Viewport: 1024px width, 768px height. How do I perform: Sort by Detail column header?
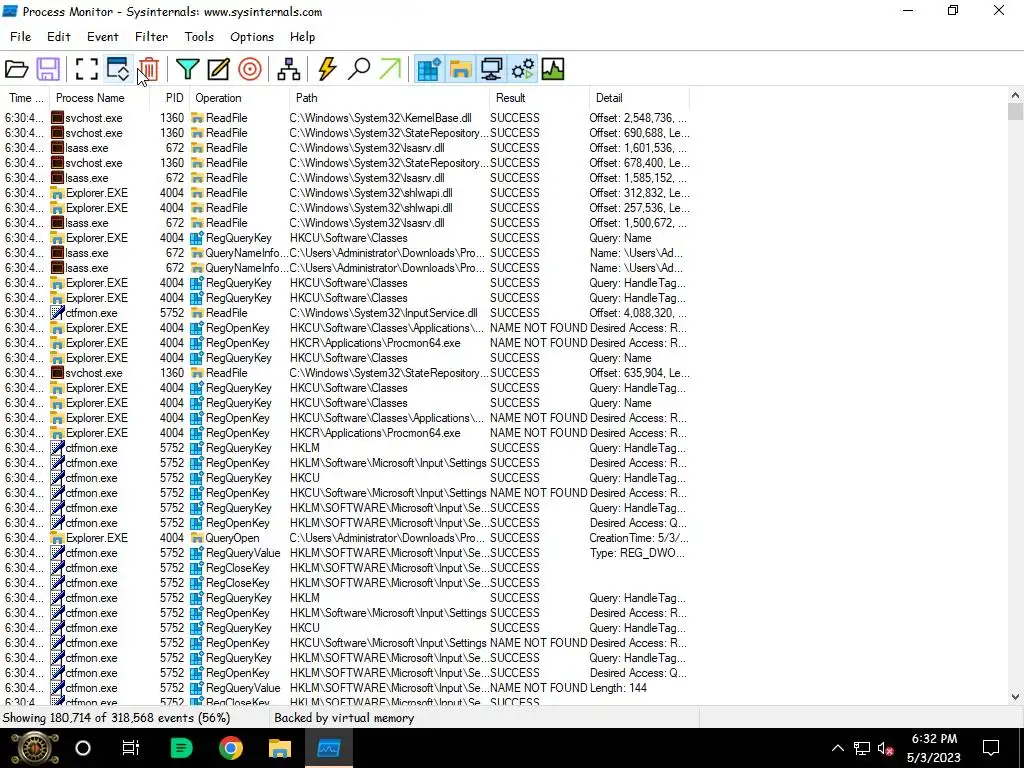point(639,98)
